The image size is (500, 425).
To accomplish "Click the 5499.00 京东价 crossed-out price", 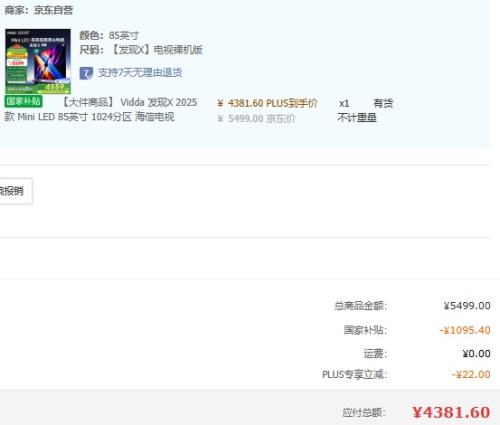I will [x=256, y=119].
